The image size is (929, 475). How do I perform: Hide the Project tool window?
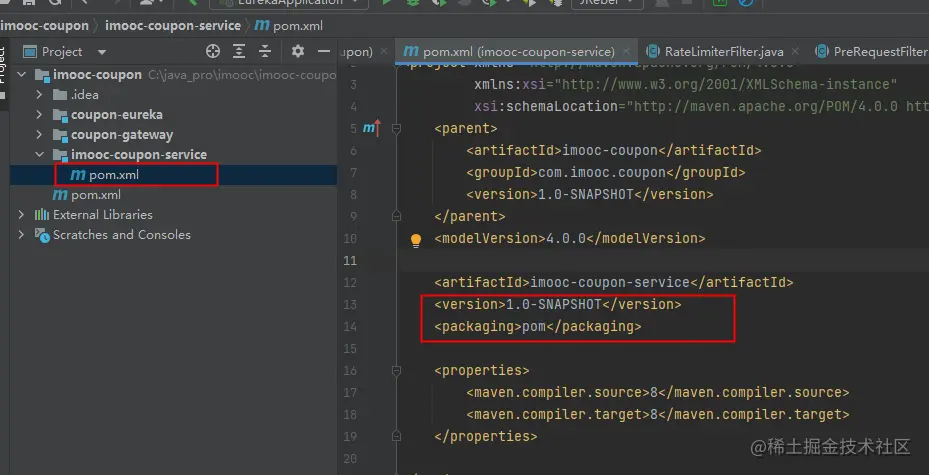click(x=323, y=52)
